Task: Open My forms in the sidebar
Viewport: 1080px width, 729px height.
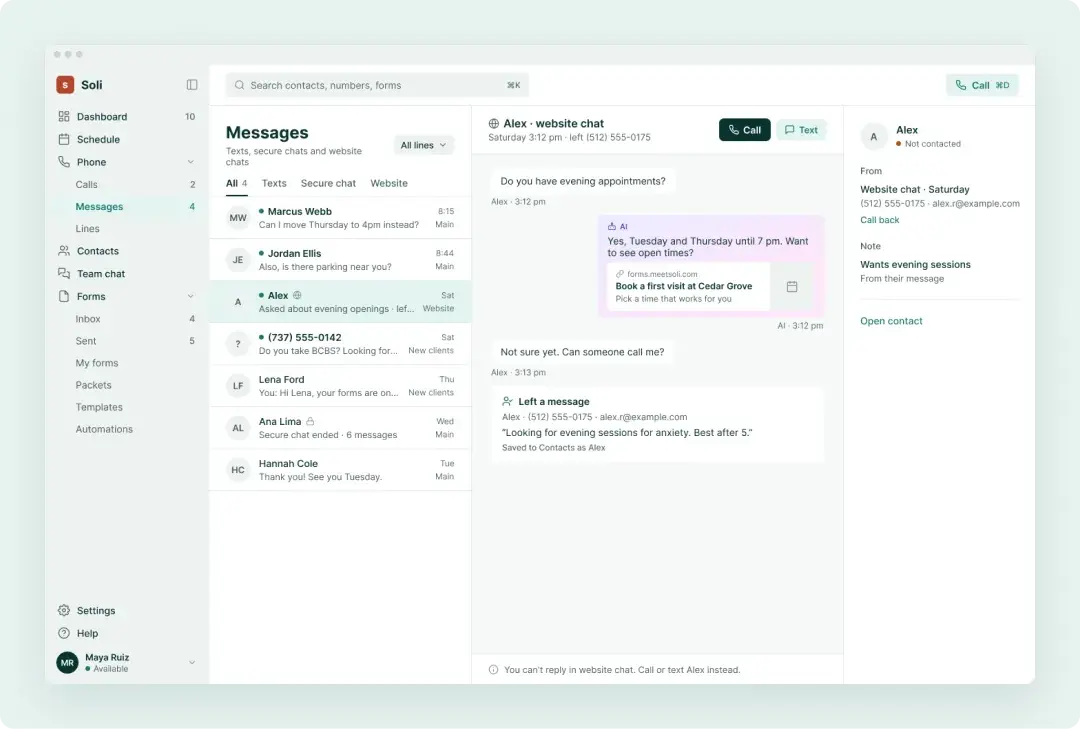Action: pos(127,363)
